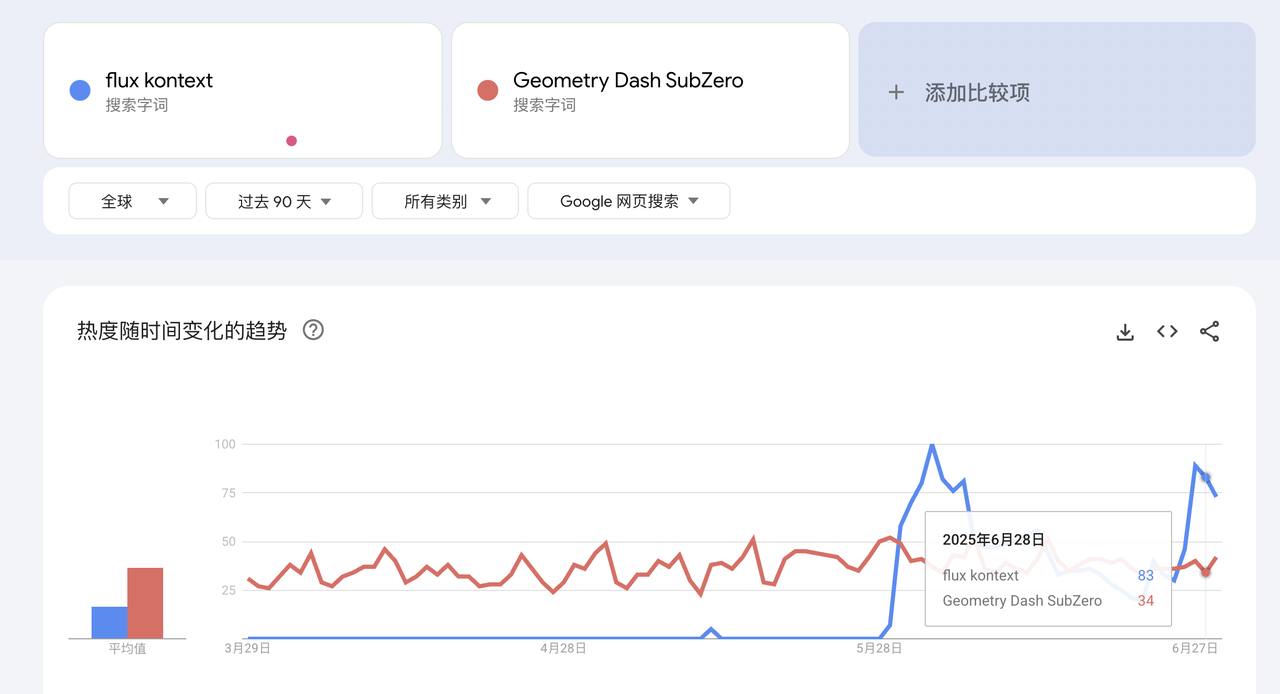
Task: Click the highlighted blue June 28 data point
Action: (1206, 477)
